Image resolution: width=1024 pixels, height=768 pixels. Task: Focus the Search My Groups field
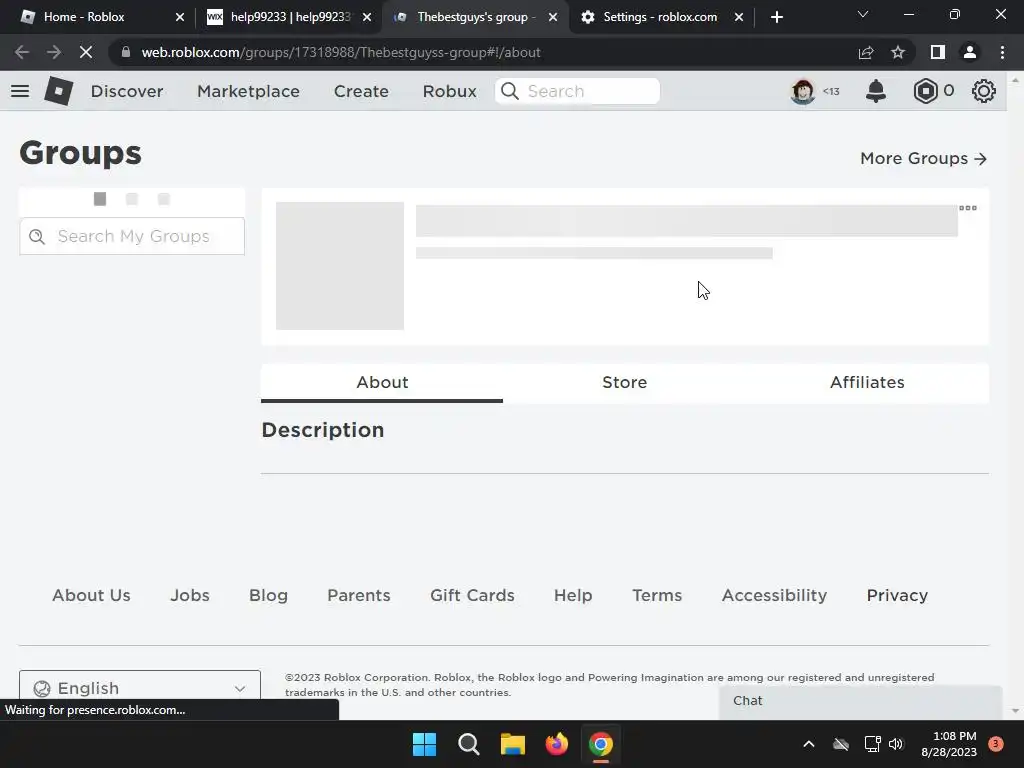coord(132,236)
